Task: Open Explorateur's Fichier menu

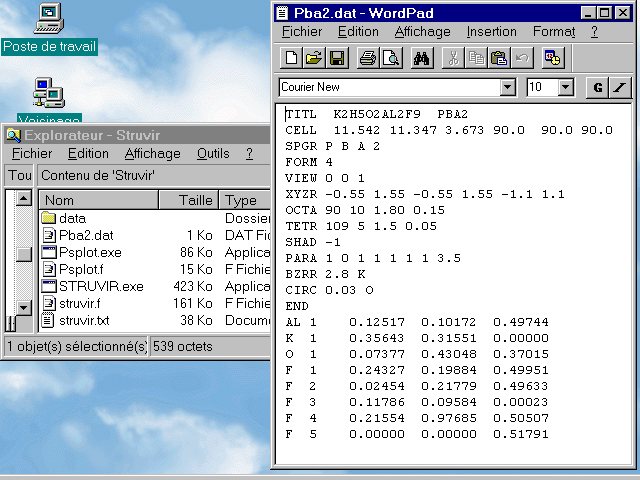Action: 32,153
